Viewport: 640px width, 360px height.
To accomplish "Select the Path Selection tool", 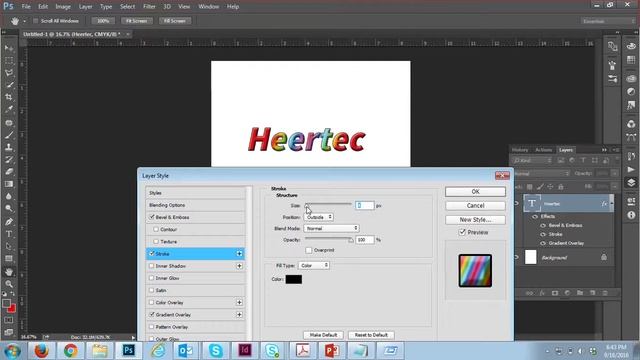I will (9, 246).
